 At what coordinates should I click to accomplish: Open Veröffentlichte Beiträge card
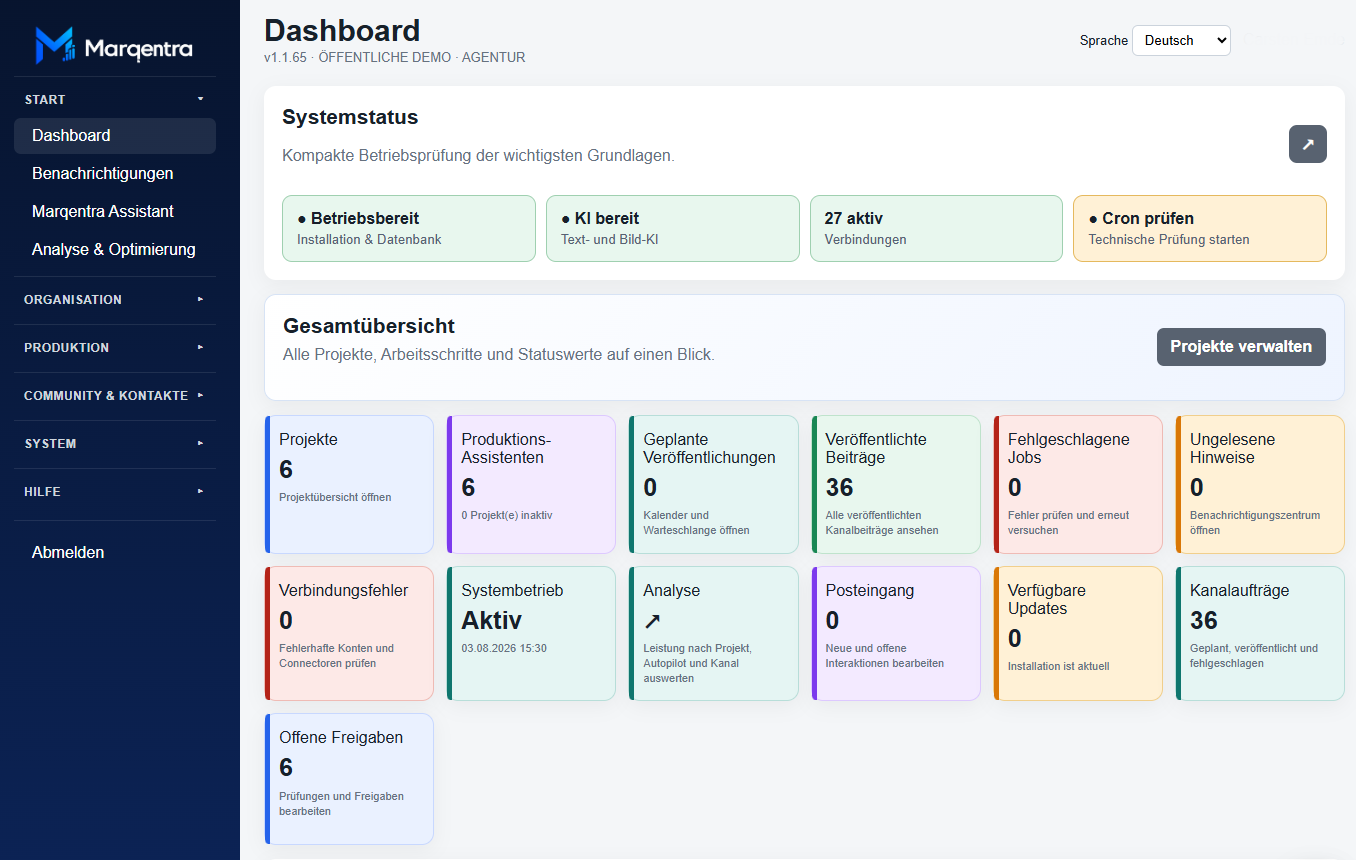tap(896, 484)
